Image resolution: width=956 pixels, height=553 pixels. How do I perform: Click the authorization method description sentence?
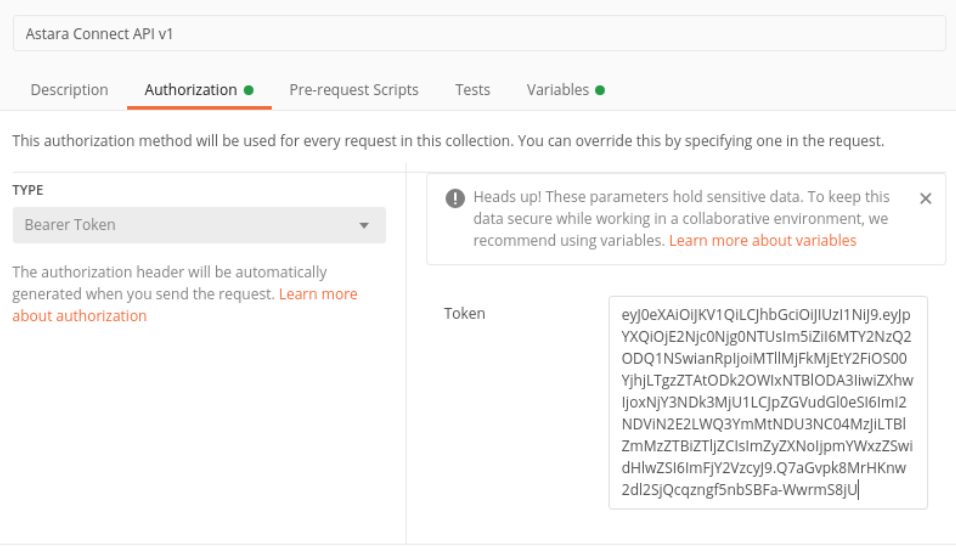[448, 141]
